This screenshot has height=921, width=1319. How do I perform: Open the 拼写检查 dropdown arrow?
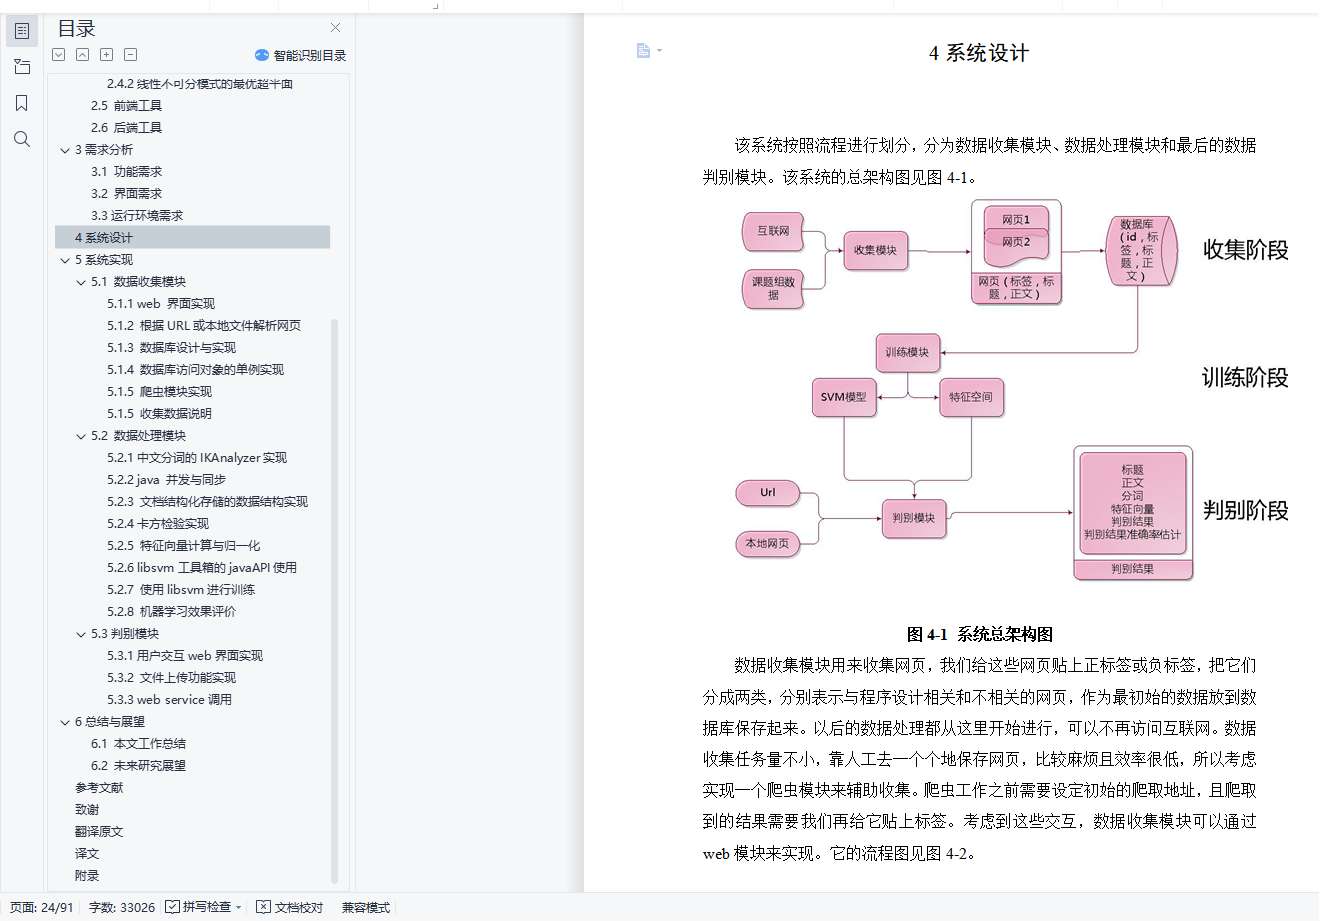tap(239, 908)
